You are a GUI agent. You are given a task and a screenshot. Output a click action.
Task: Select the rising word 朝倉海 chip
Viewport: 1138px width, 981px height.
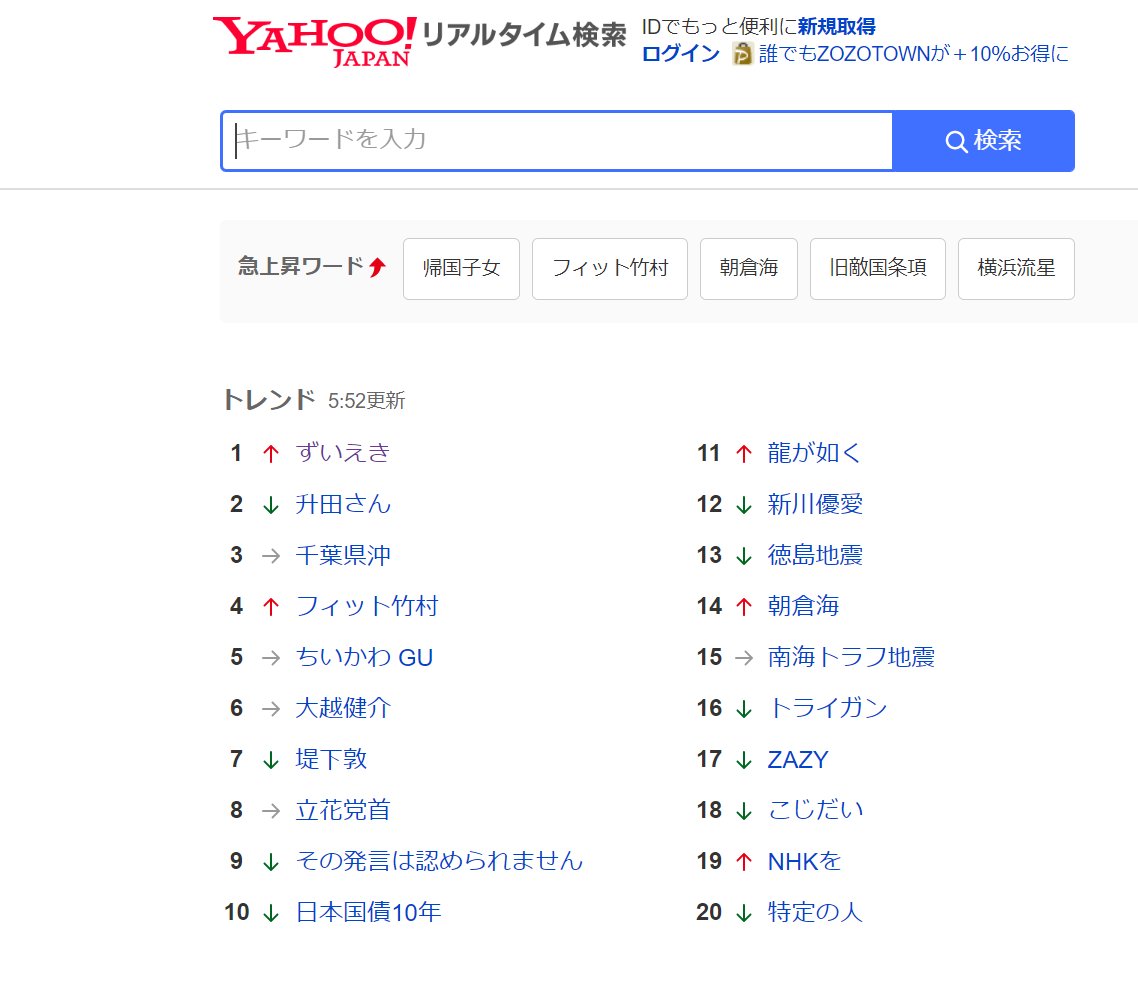[x=748, y=268]
